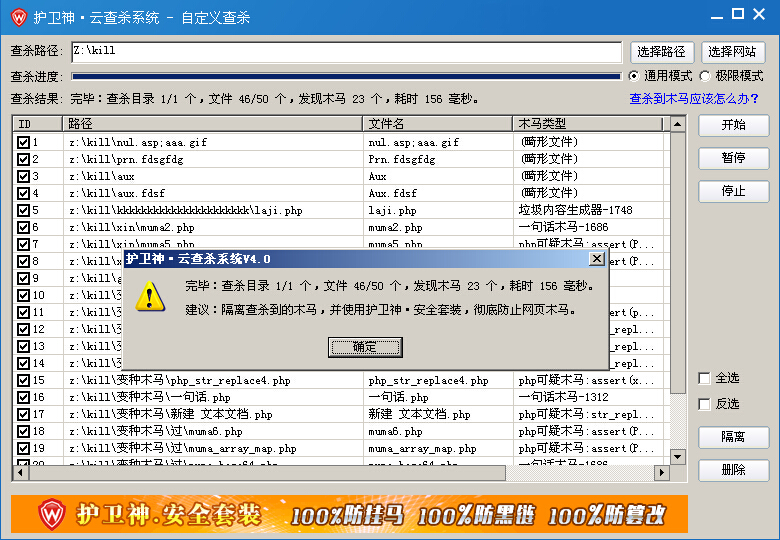The width and height of the screenshot is (780, 540).
Task: Click the 选择路径 button
Action: pos(661,52)
